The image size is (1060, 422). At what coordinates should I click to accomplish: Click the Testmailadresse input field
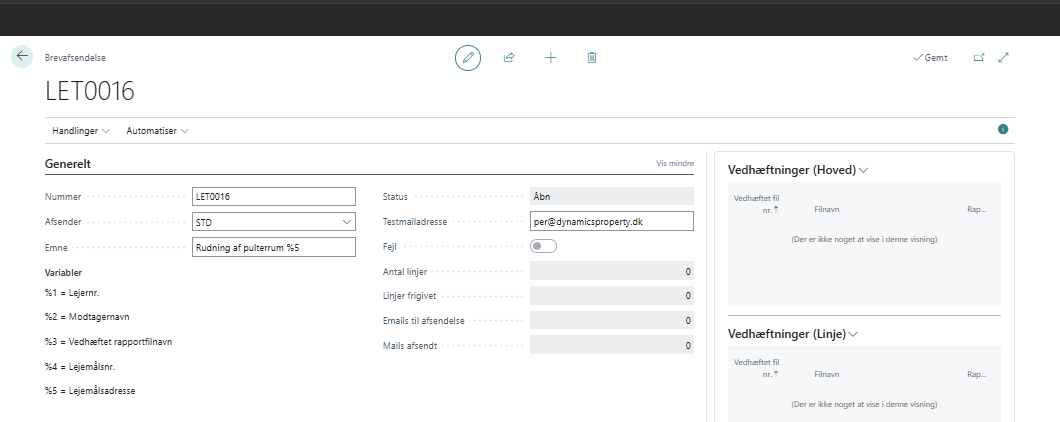tap(611, 222)
